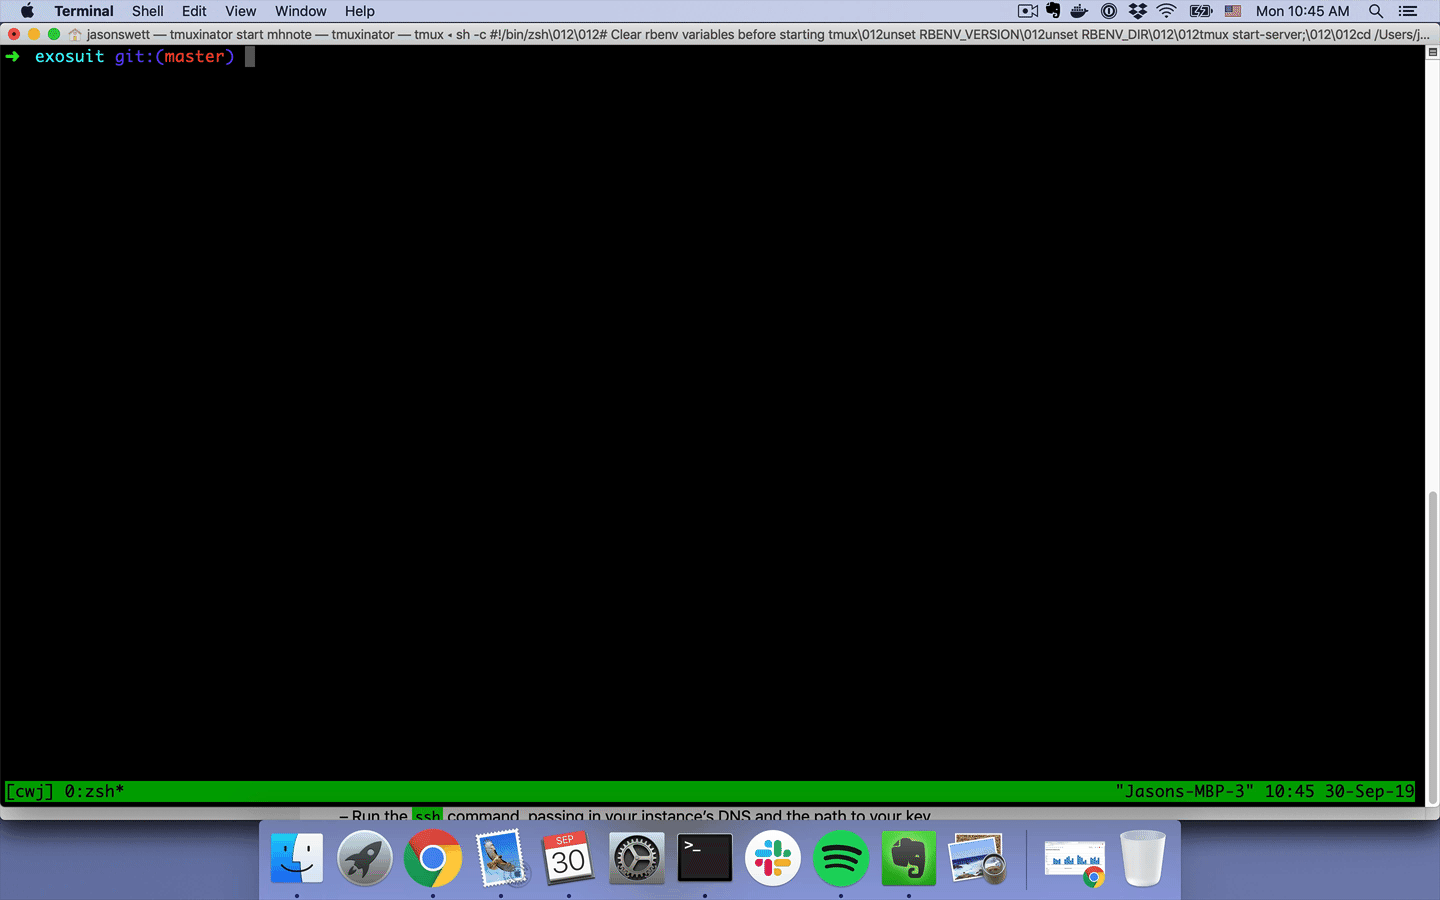Click the exosuit directory name in prompt
1440x900 pixels.
(x=69, y=56)
